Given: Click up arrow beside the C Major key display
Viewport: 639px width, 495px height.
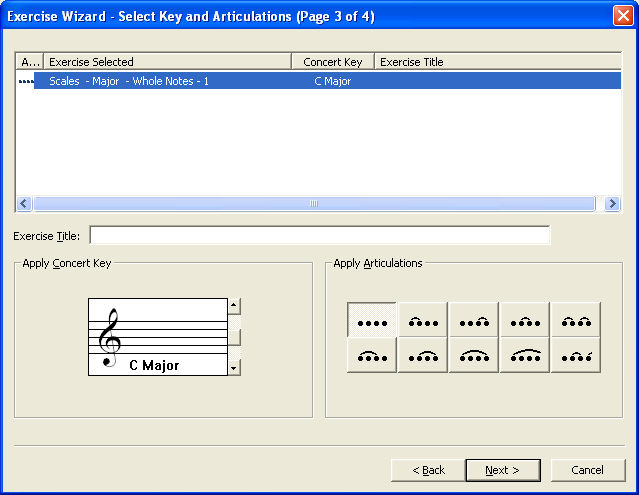Looking at the screenshot, I should (234, 306).
